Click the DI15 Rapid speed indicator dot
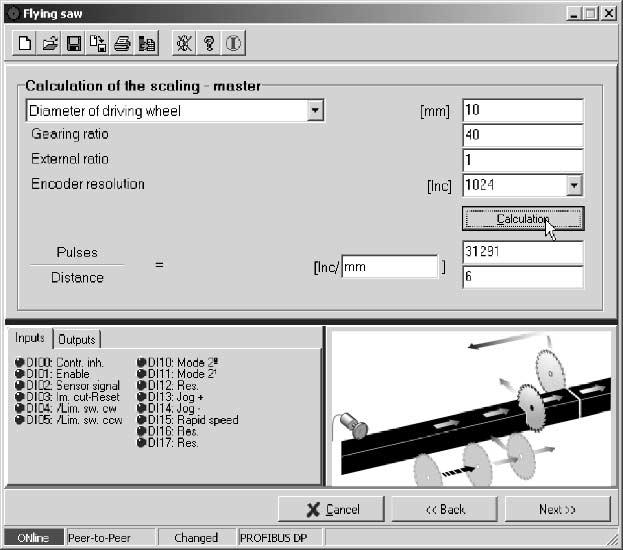The image size is (623, 550). pos(141,420)
